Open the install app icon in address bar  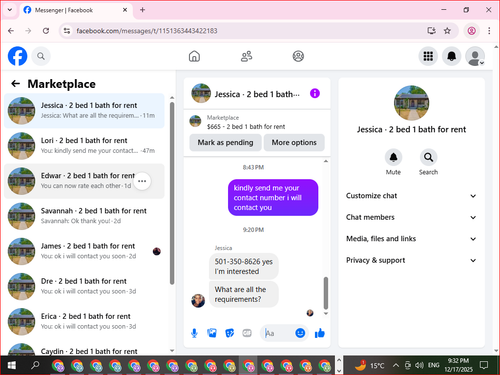tap(431, 31)
